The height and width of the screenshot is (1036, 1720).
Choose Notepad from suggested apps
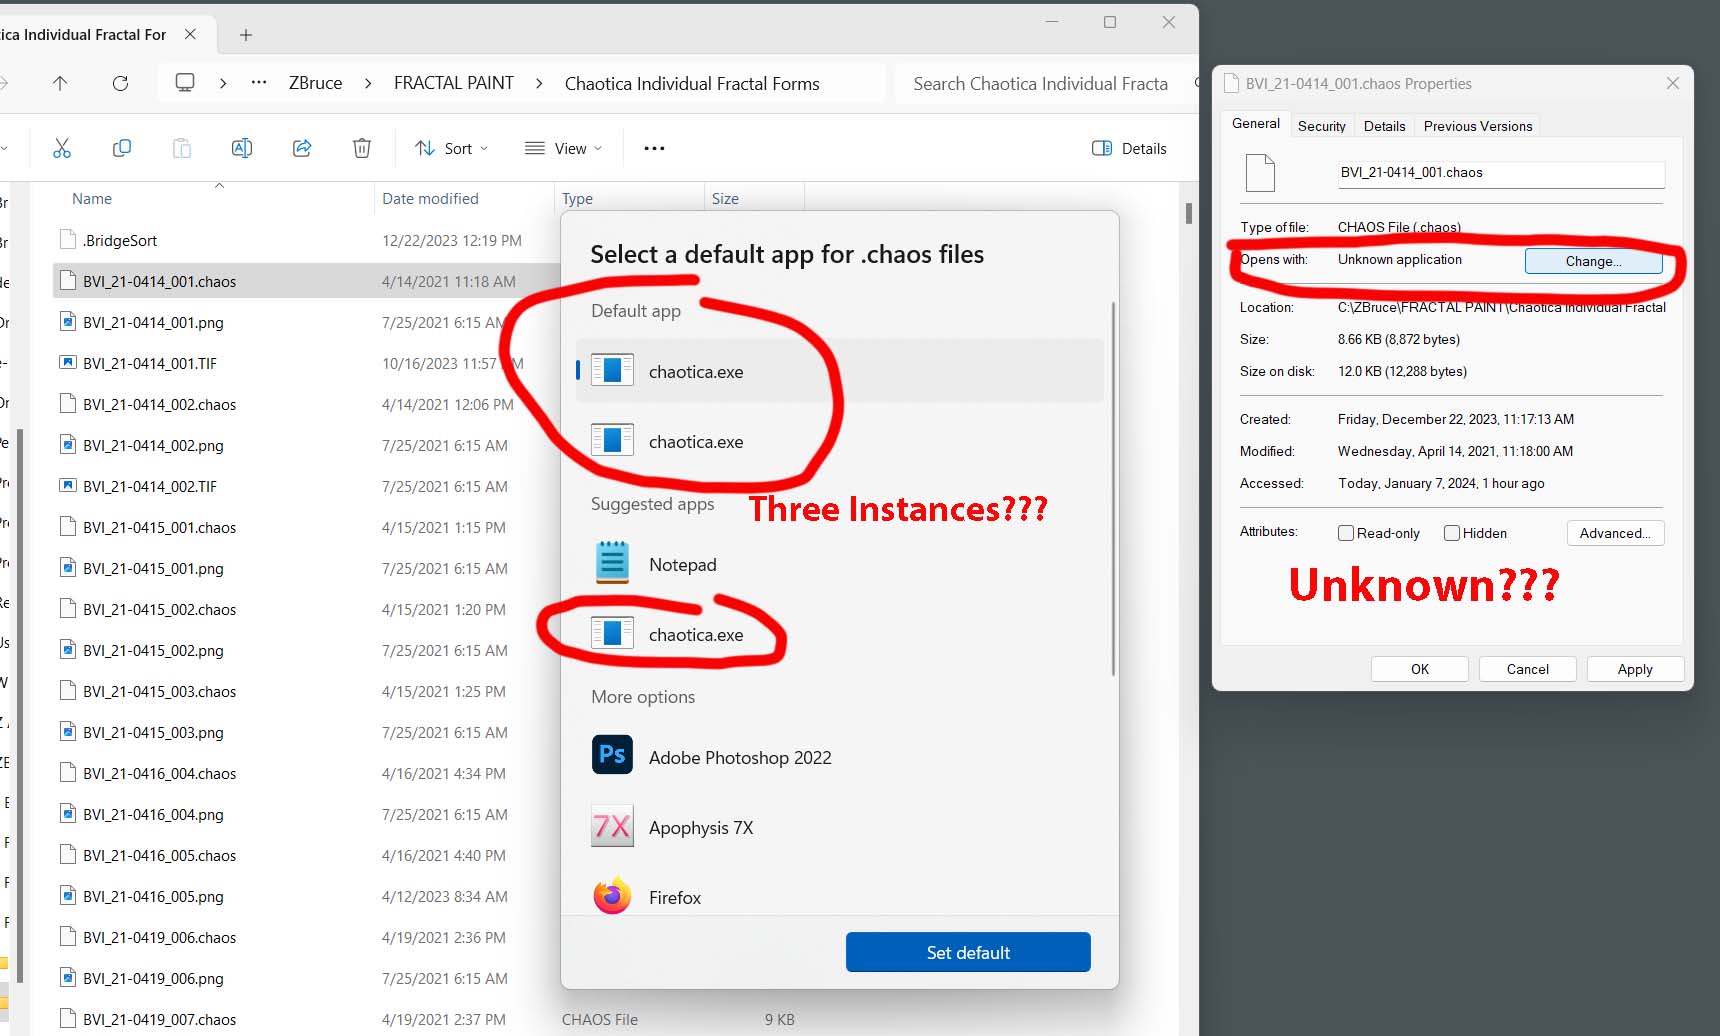(x=840, y=564)
